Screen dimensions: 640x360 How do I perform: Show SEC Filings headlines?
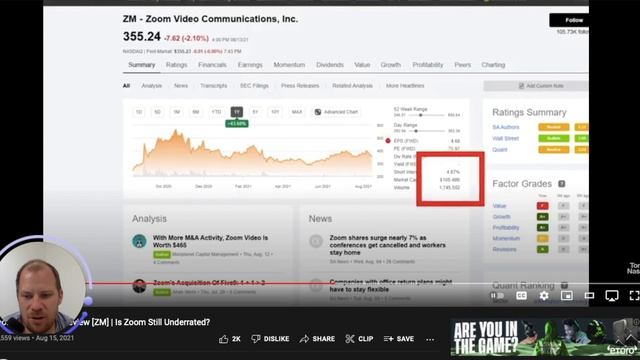[254, 86]
